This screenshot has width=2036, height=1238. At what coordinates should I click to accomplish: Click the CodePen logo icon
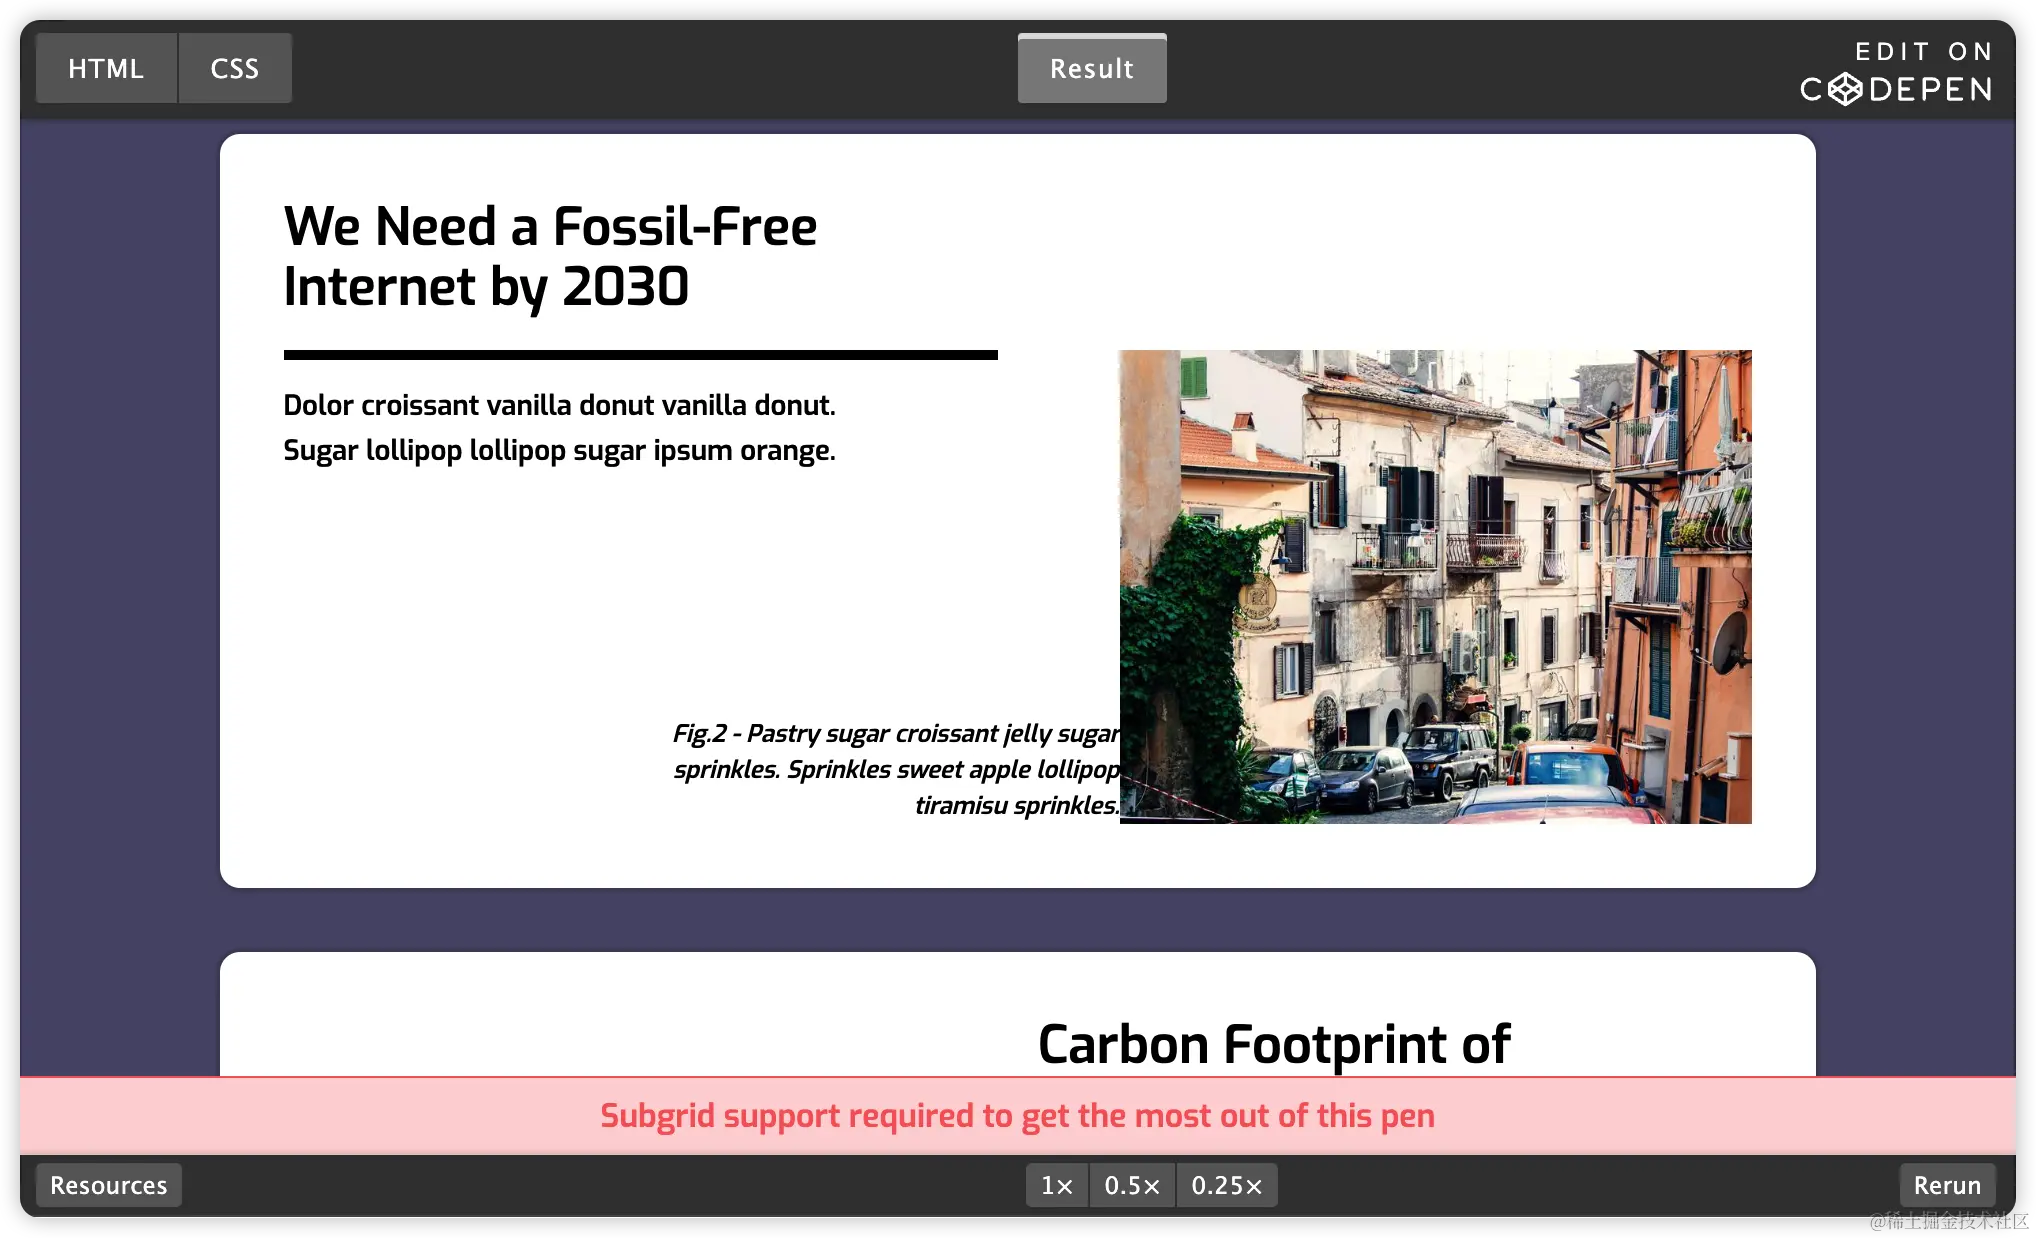coord(1845,90)
